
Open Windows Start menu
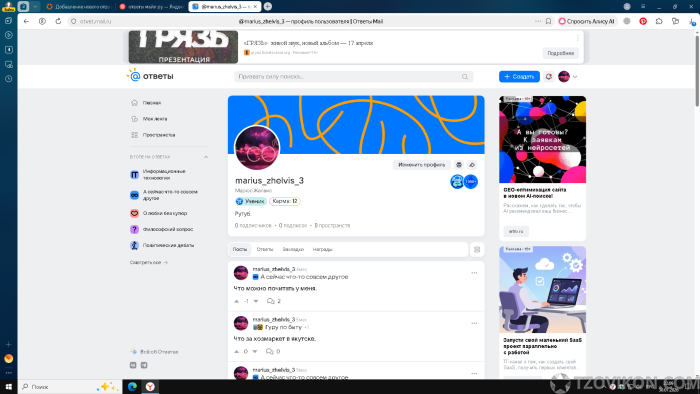tap(8, 386)
